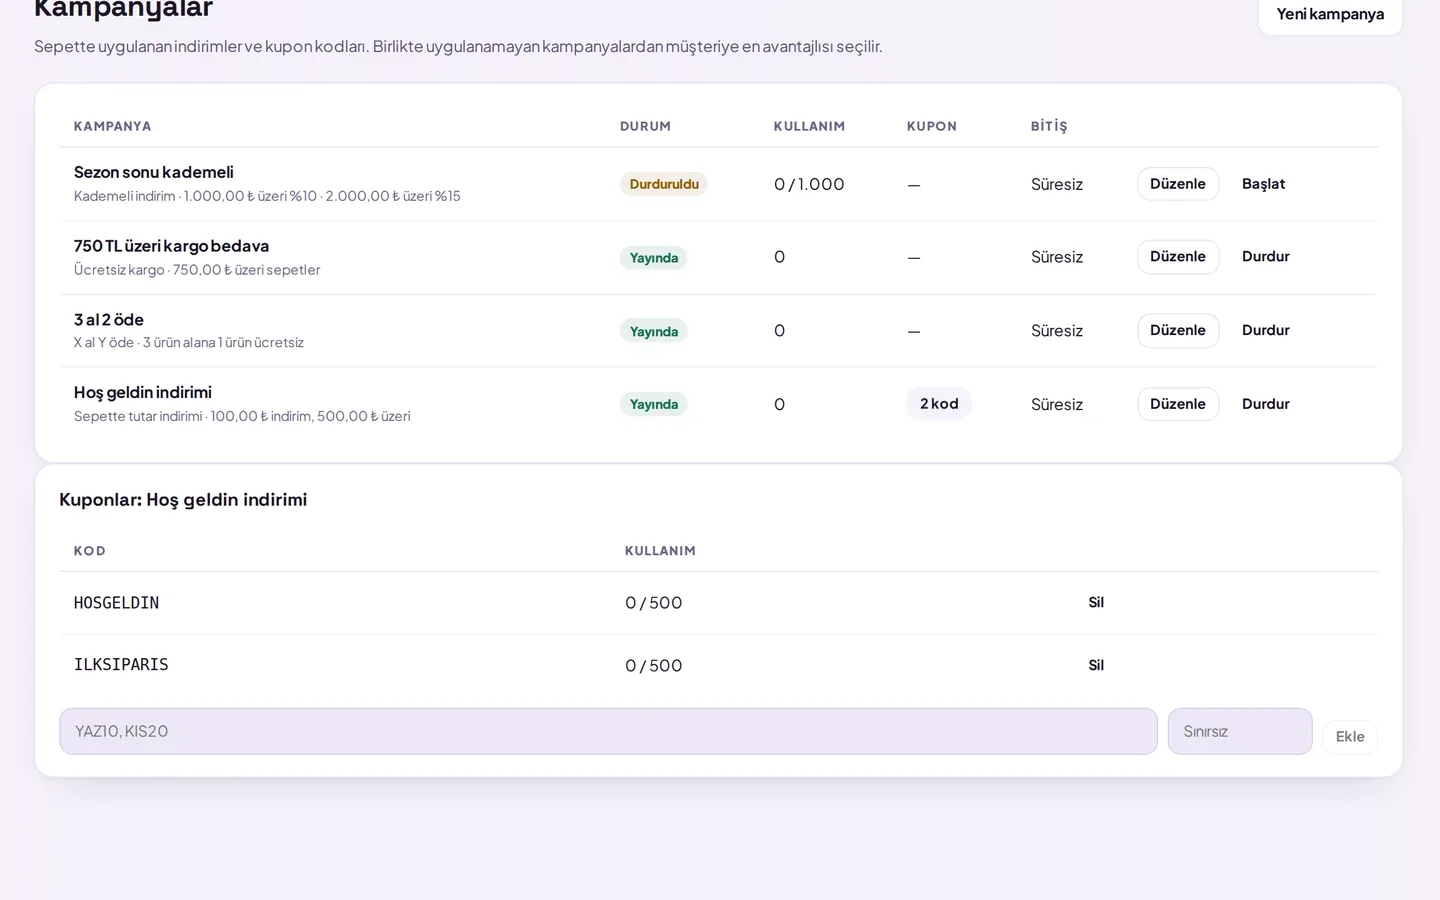Delete the ILKSIPARIS coupon code
This screenshot has width=1440, height=900.
click(1096, 665)
